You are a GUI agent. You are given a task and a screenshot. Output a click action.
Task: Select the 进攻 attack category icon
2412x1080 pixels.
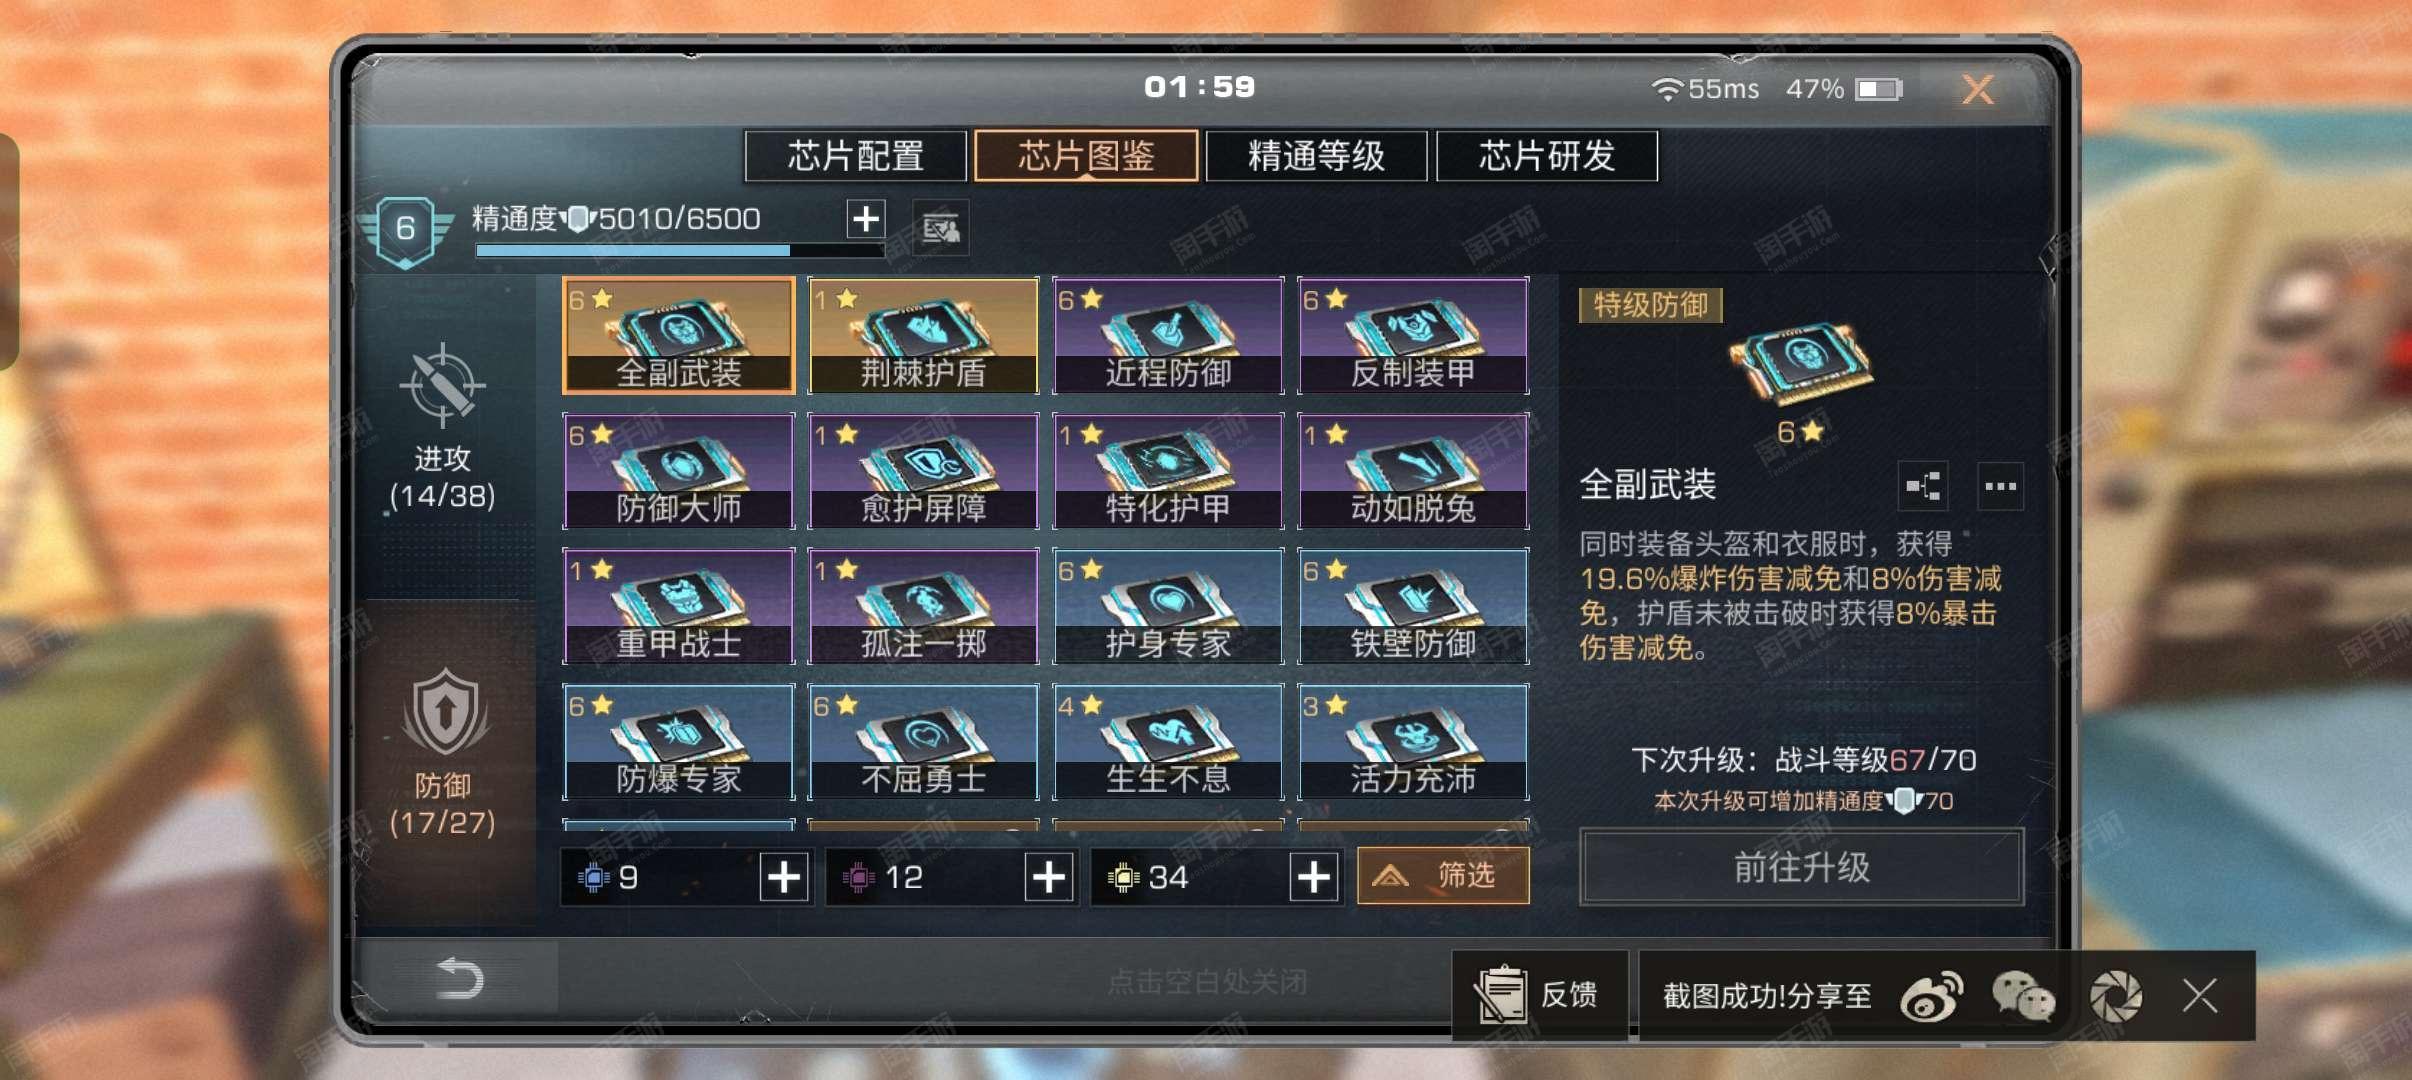coord(442,386)
